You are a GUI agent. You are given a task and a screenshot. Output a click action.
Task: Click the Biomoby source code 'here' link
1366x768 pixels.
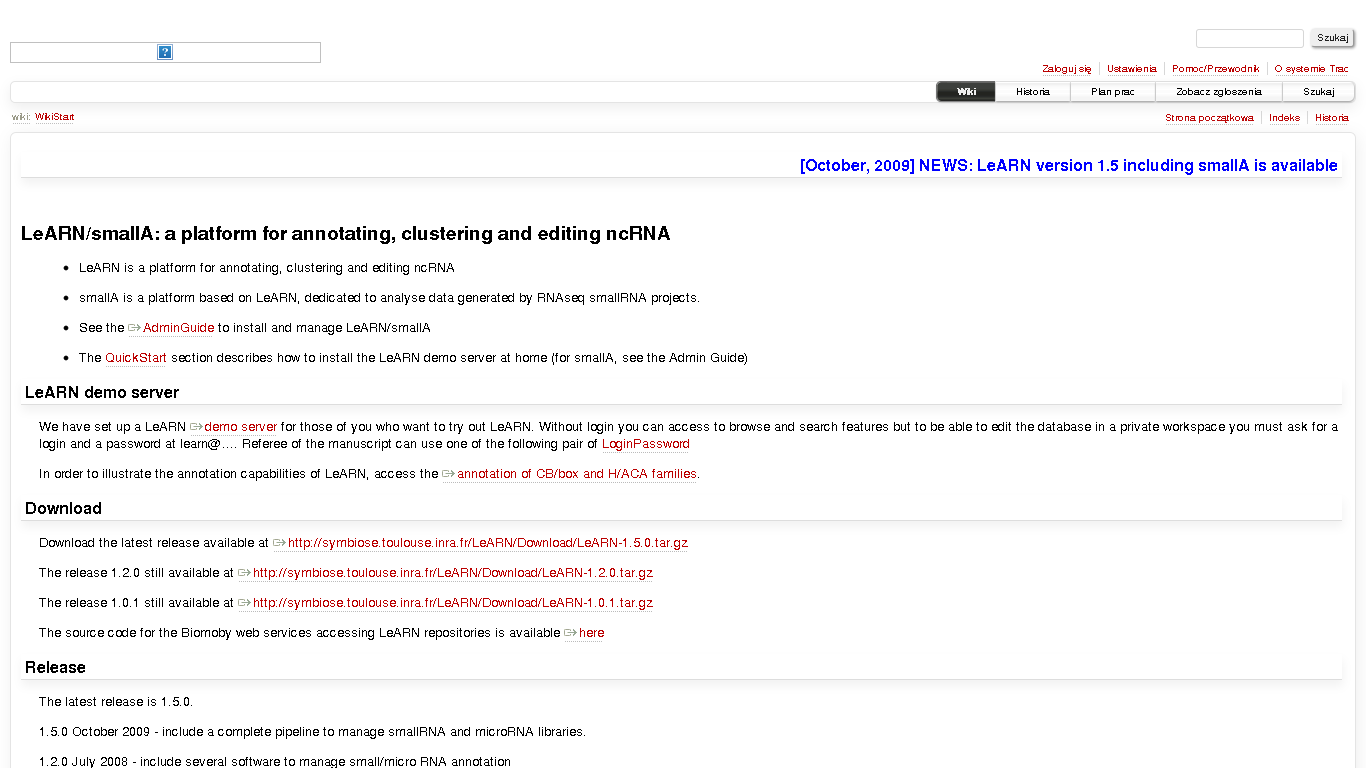[591, 633]
